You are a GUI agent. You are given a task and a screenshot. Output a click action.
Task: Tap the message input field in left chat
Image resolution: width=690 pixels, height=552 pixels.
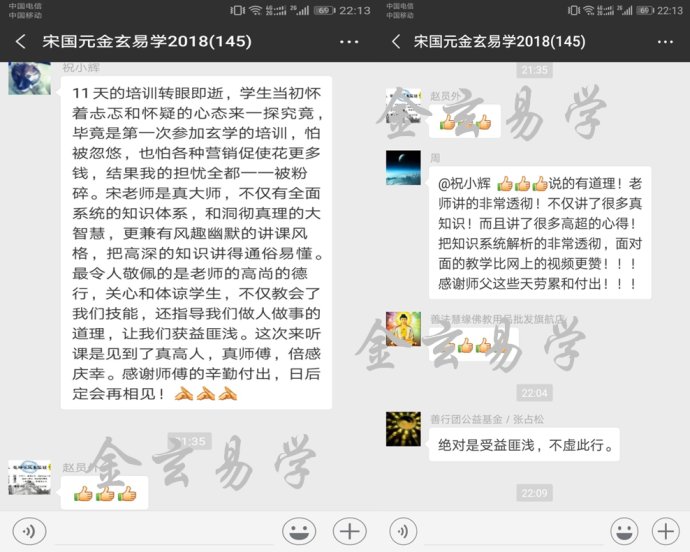click(x=165, y=530)
